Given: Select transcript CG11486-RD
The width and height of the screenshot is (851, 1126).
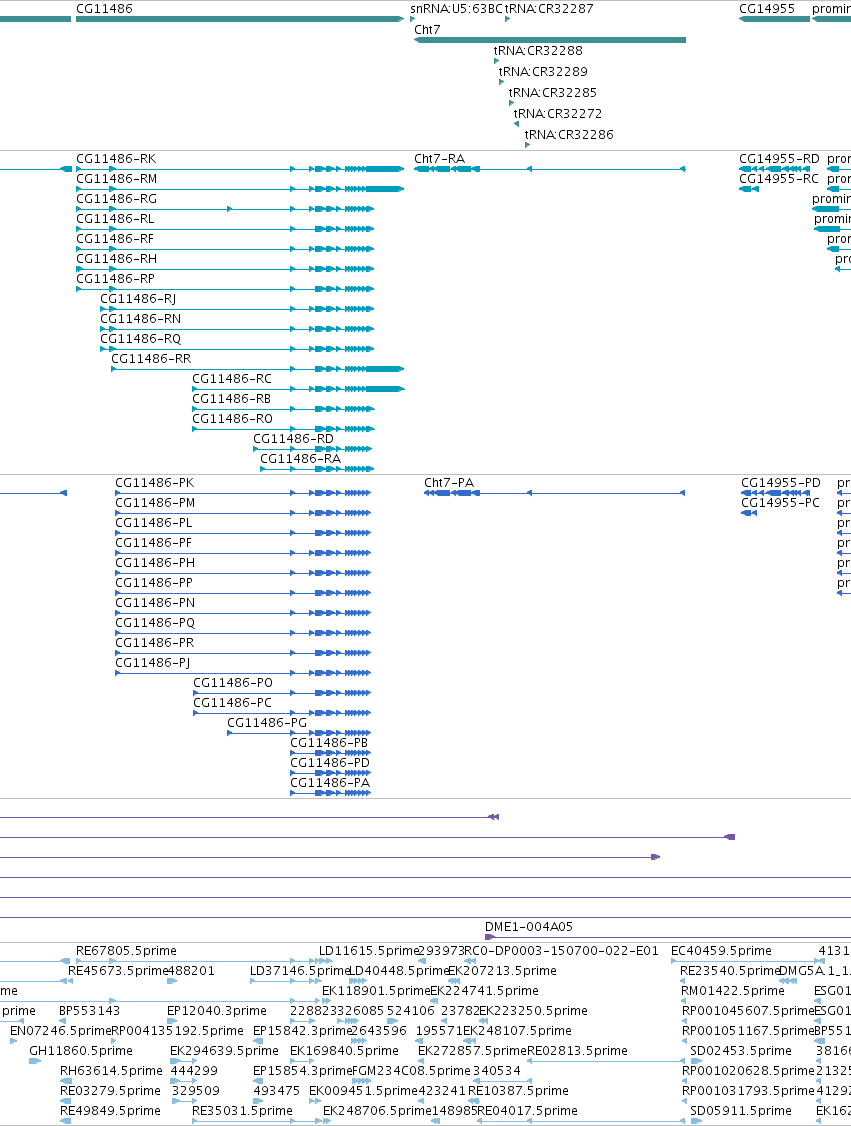Looking at the screenshot, I should point(293,439).
